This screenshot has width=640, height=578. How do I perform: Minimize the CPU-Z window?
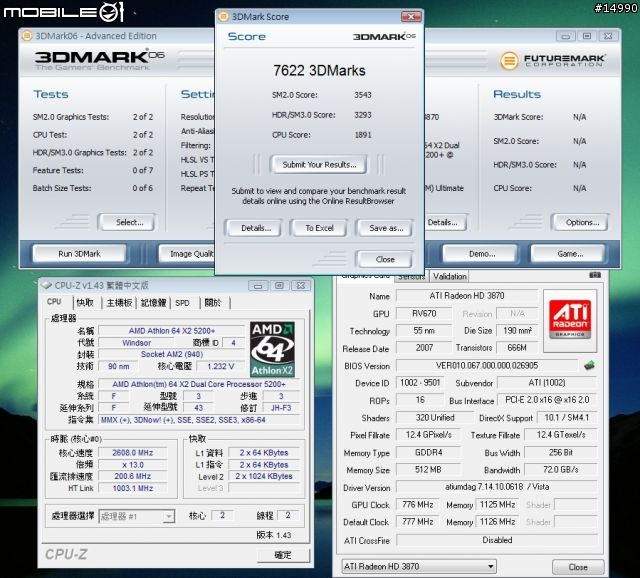click(258, 285)
